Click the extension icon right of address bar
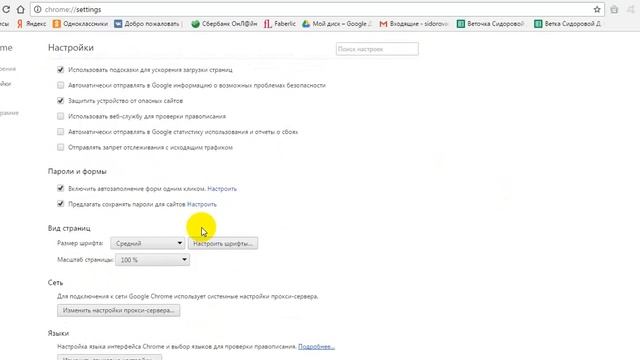This screenshot has height=360, width=640. pos(614,9)
